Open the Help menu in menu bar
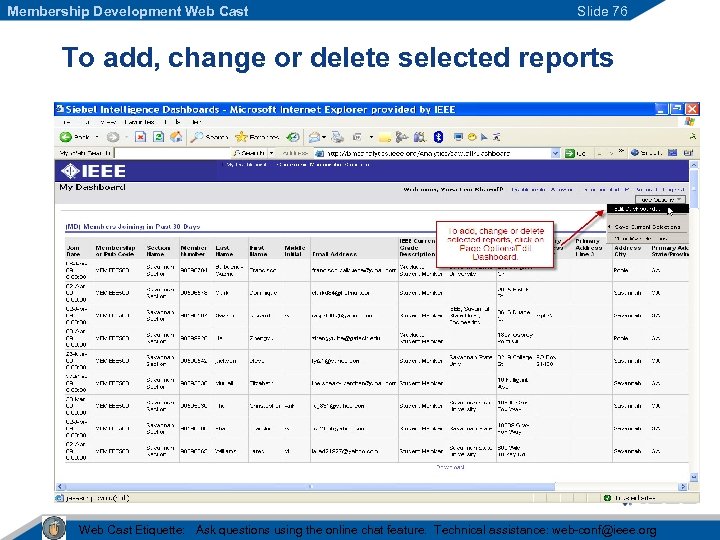 [x=197, y=122]
